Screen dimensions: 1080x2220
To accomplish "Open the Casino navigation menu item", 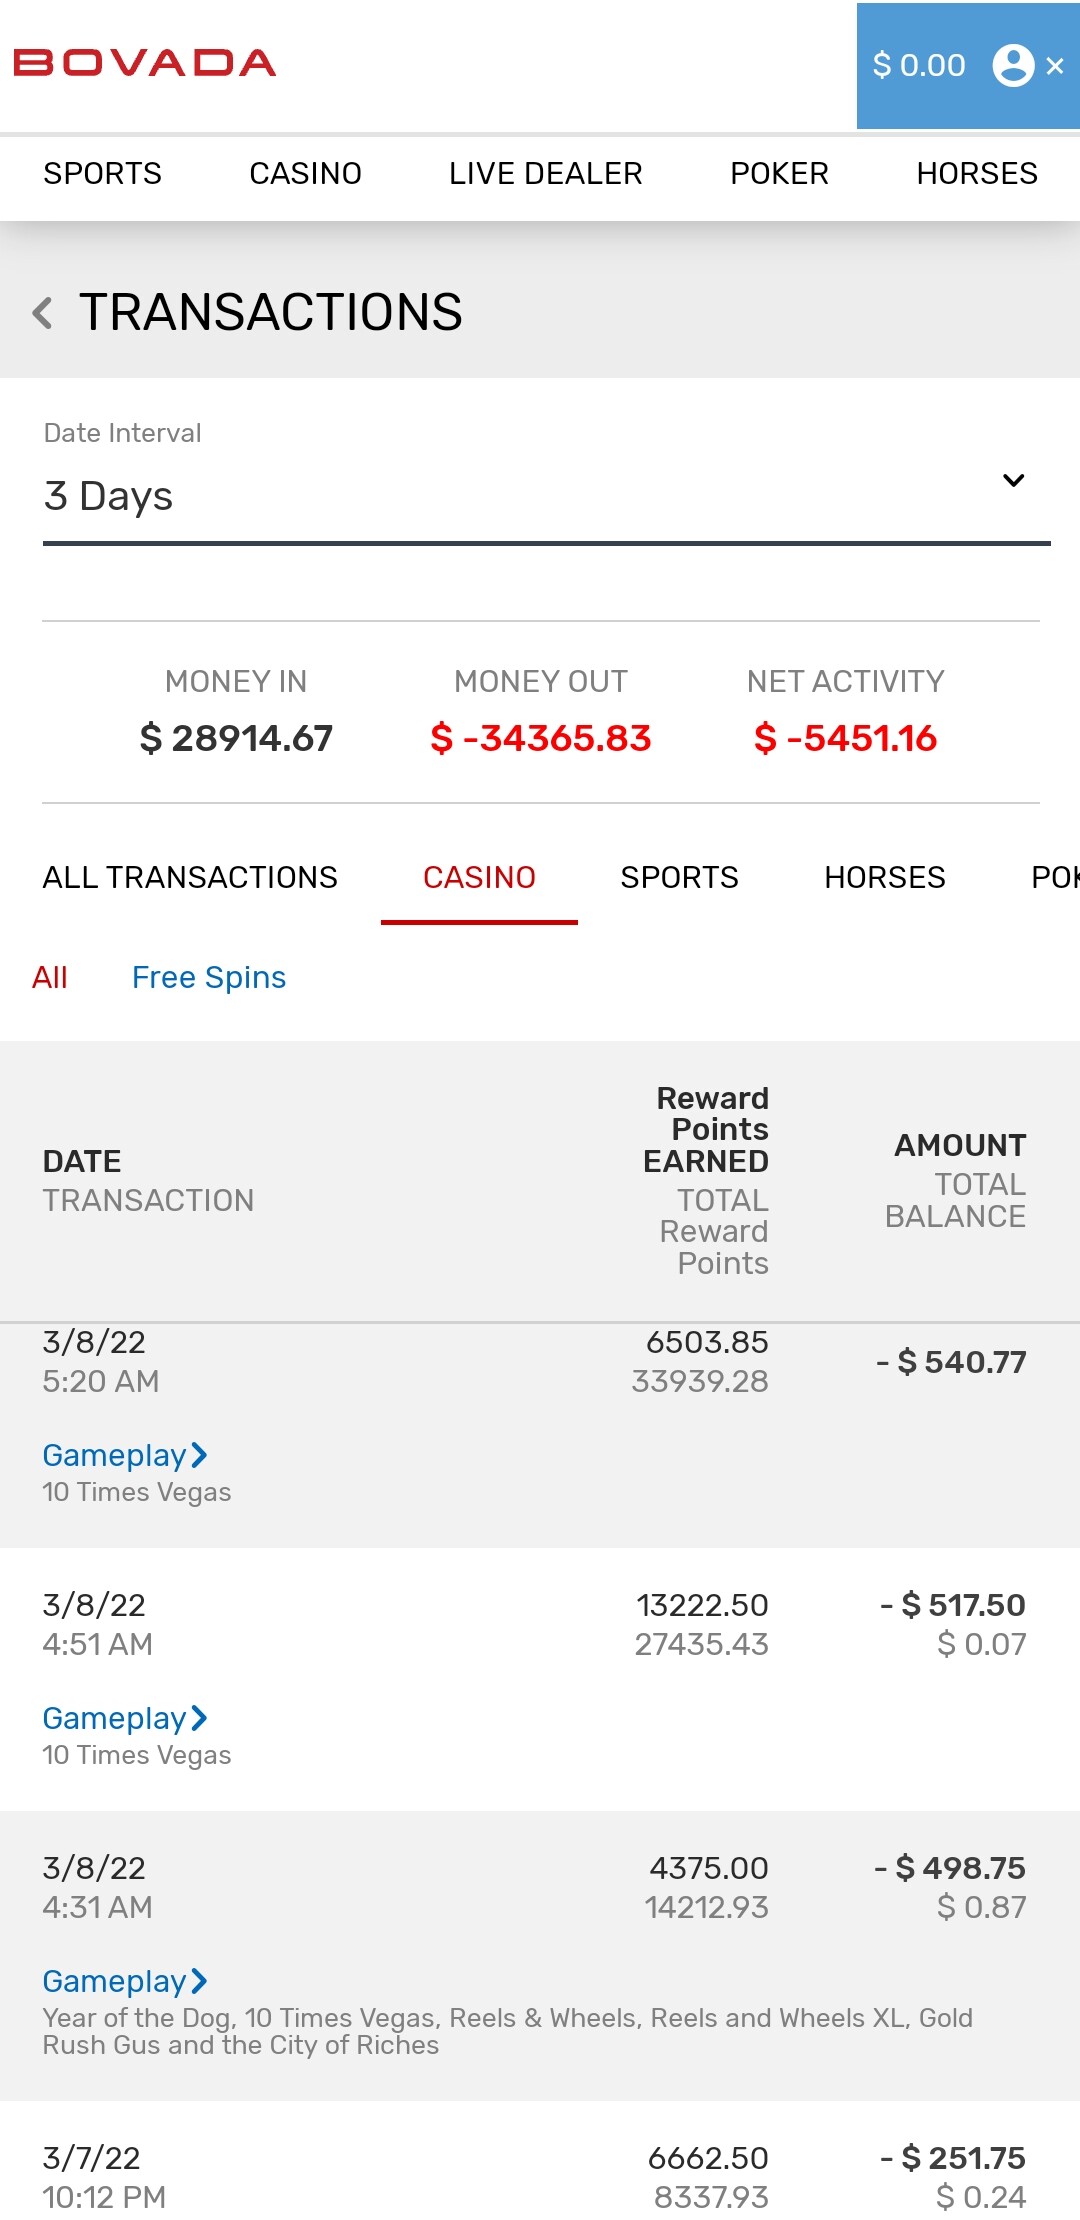I will point(305,173).
